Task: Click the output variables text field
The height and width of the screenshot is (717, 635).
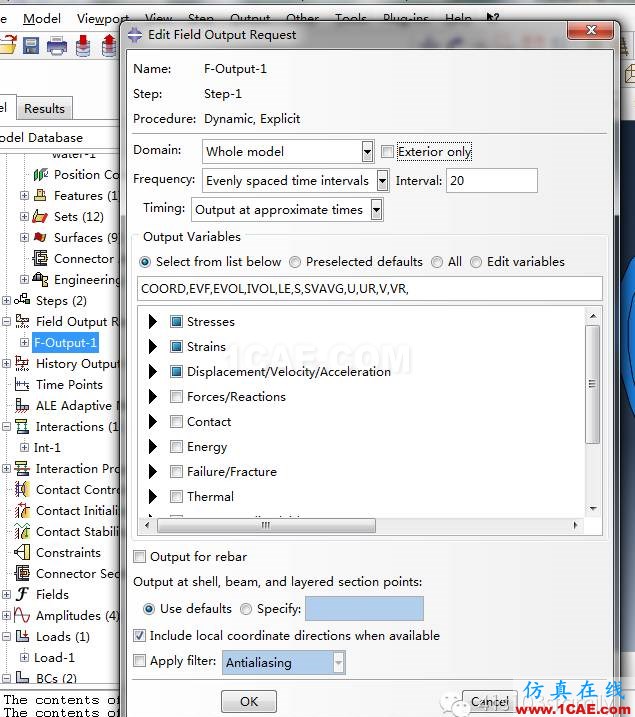Action: coord(369,289)
